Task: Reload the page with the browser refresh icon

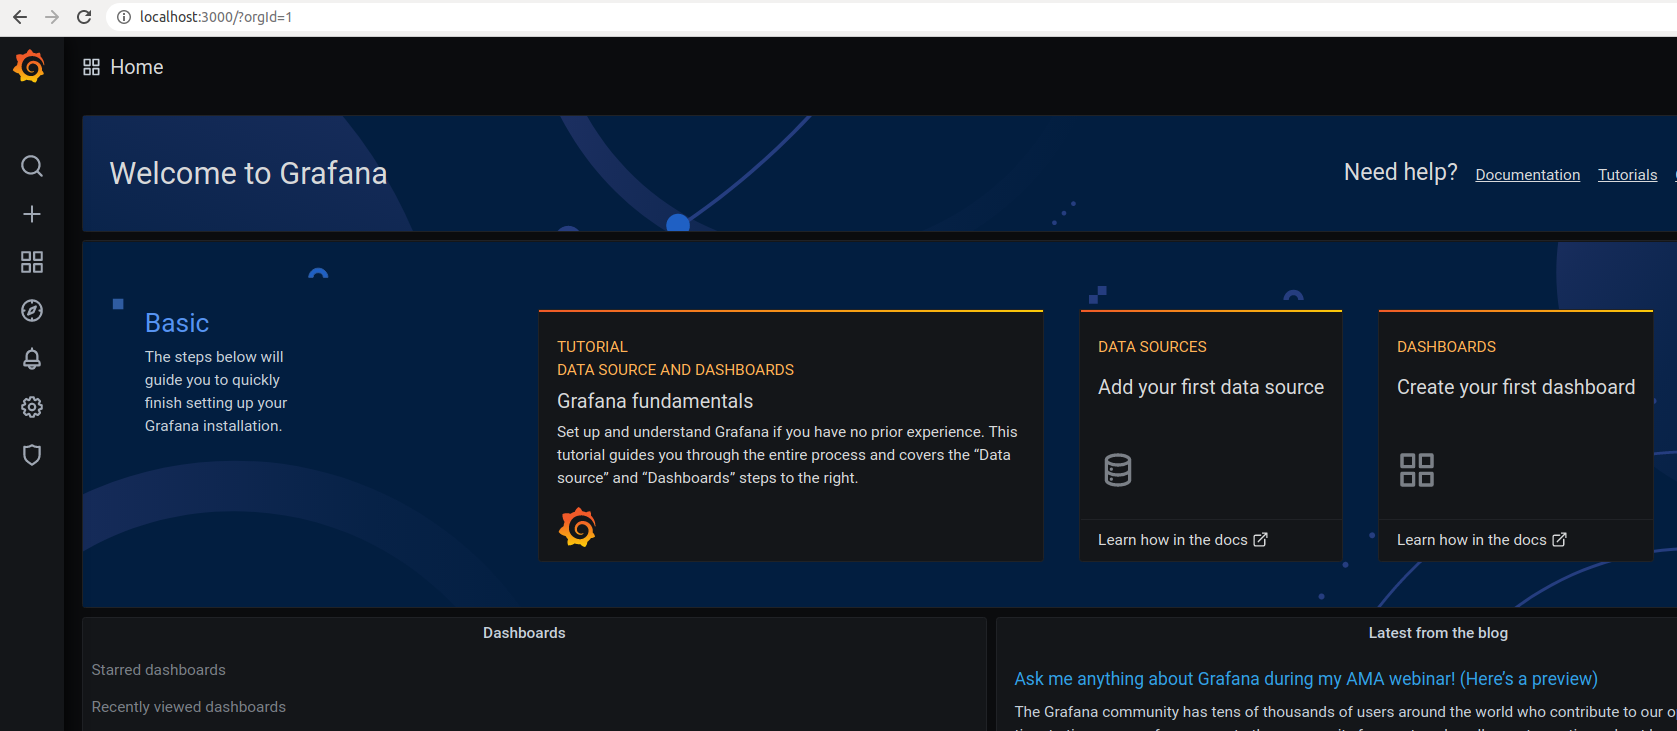Action: click(x=84, y=17)
